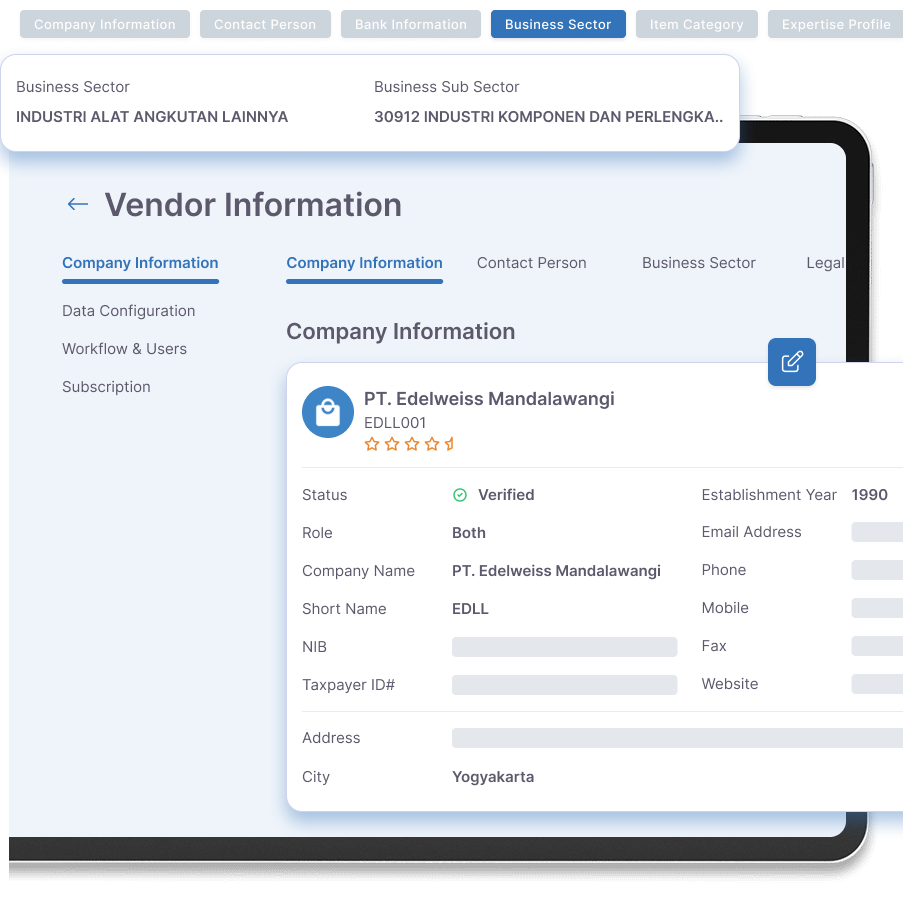Open the Company Information top tab
This screenshot has height=903, width=903.
coord(105,25)
